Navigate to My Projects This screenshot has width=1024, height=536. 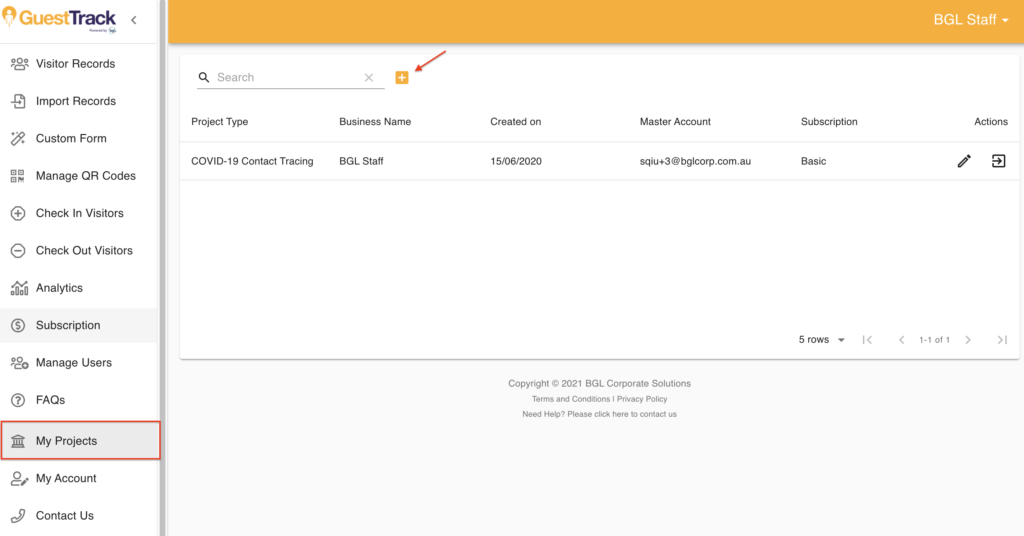(66, 441)
